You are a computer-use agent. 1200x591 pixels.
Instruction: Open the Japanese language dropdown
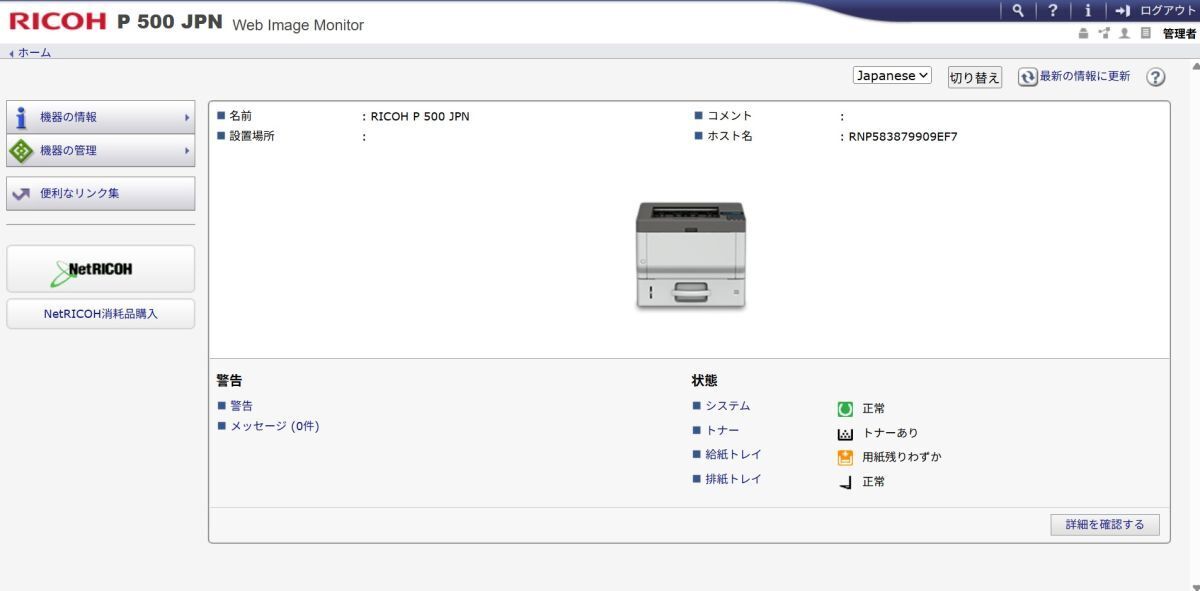[x=892, y=76]
